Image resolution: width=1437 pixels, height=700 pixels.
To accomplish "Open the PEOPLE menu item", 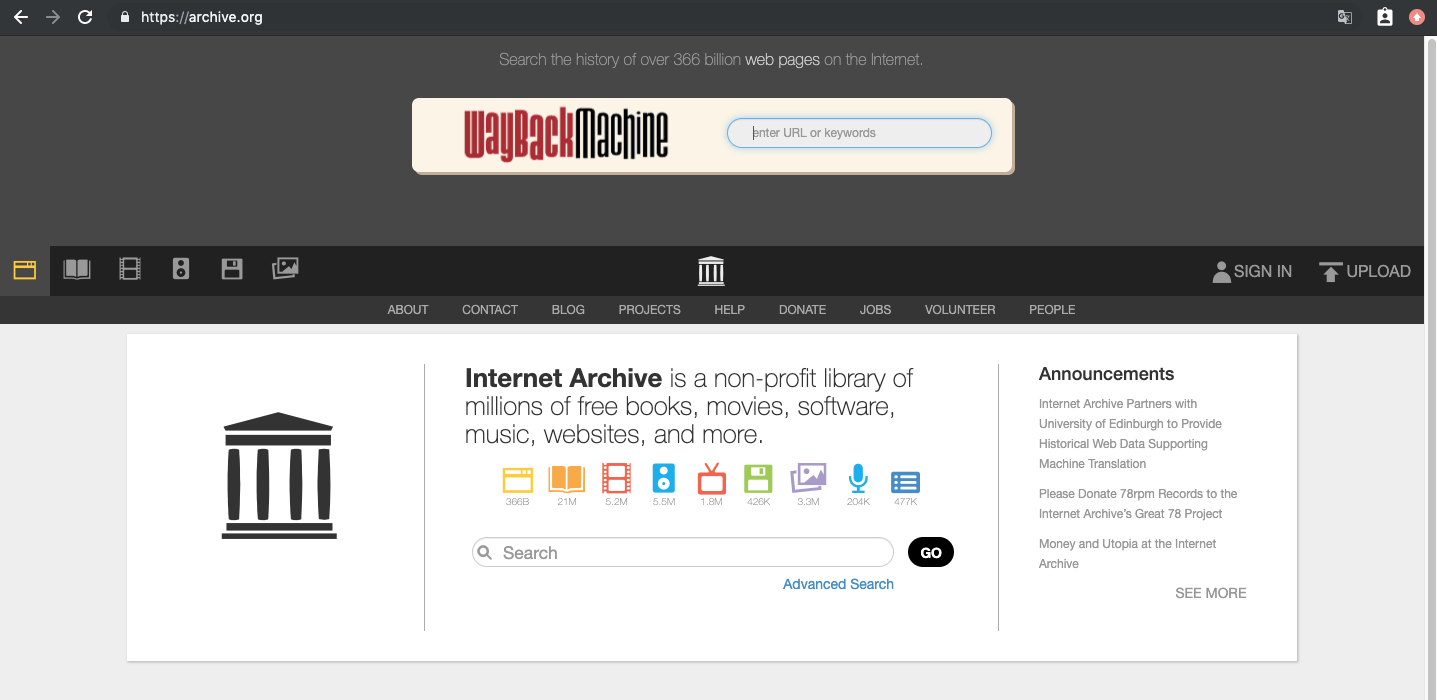I will pos(1052,310).
